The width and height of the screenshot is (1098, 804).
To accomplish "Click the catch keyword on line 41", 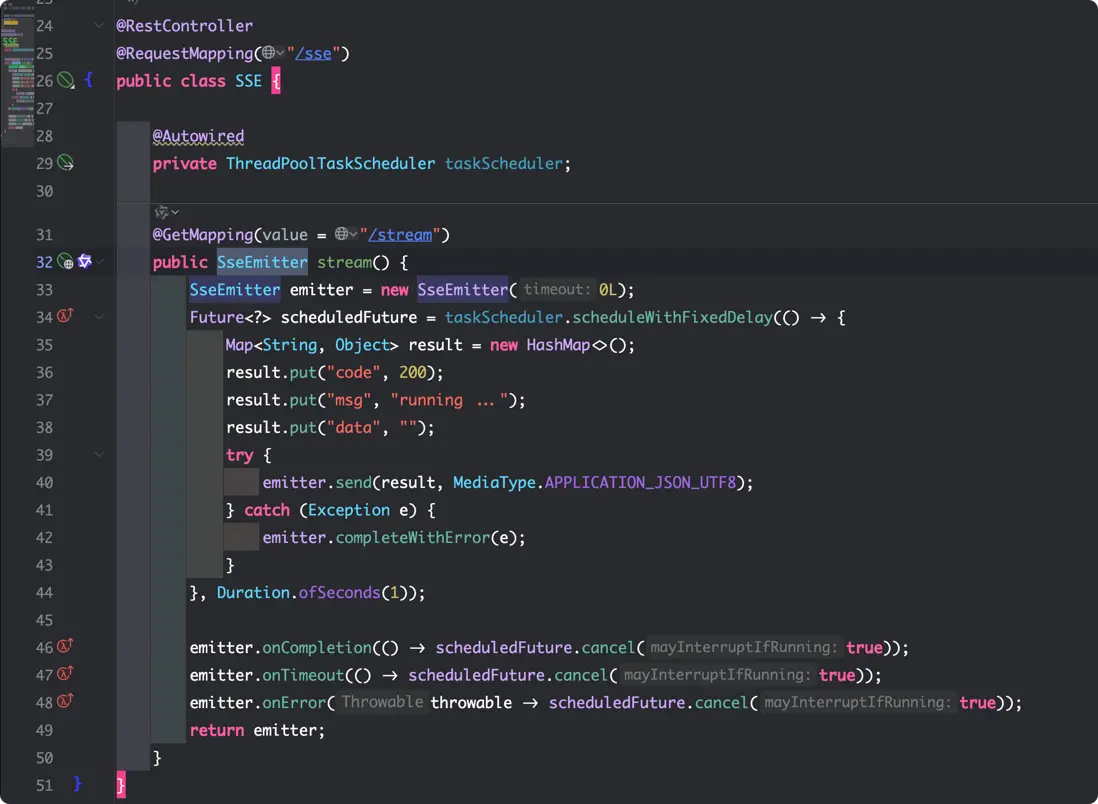I will click(267, 510).
